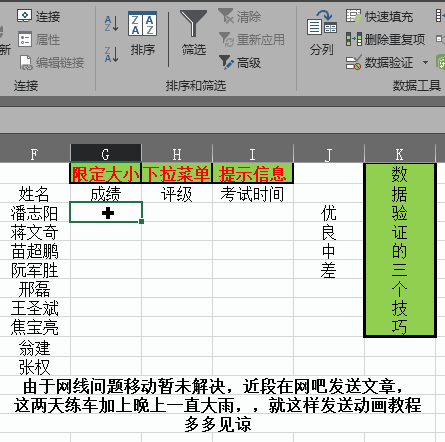Click the sort descending Z-A icon
Viewport: 445px width, 442px height.
click(112, 54)
